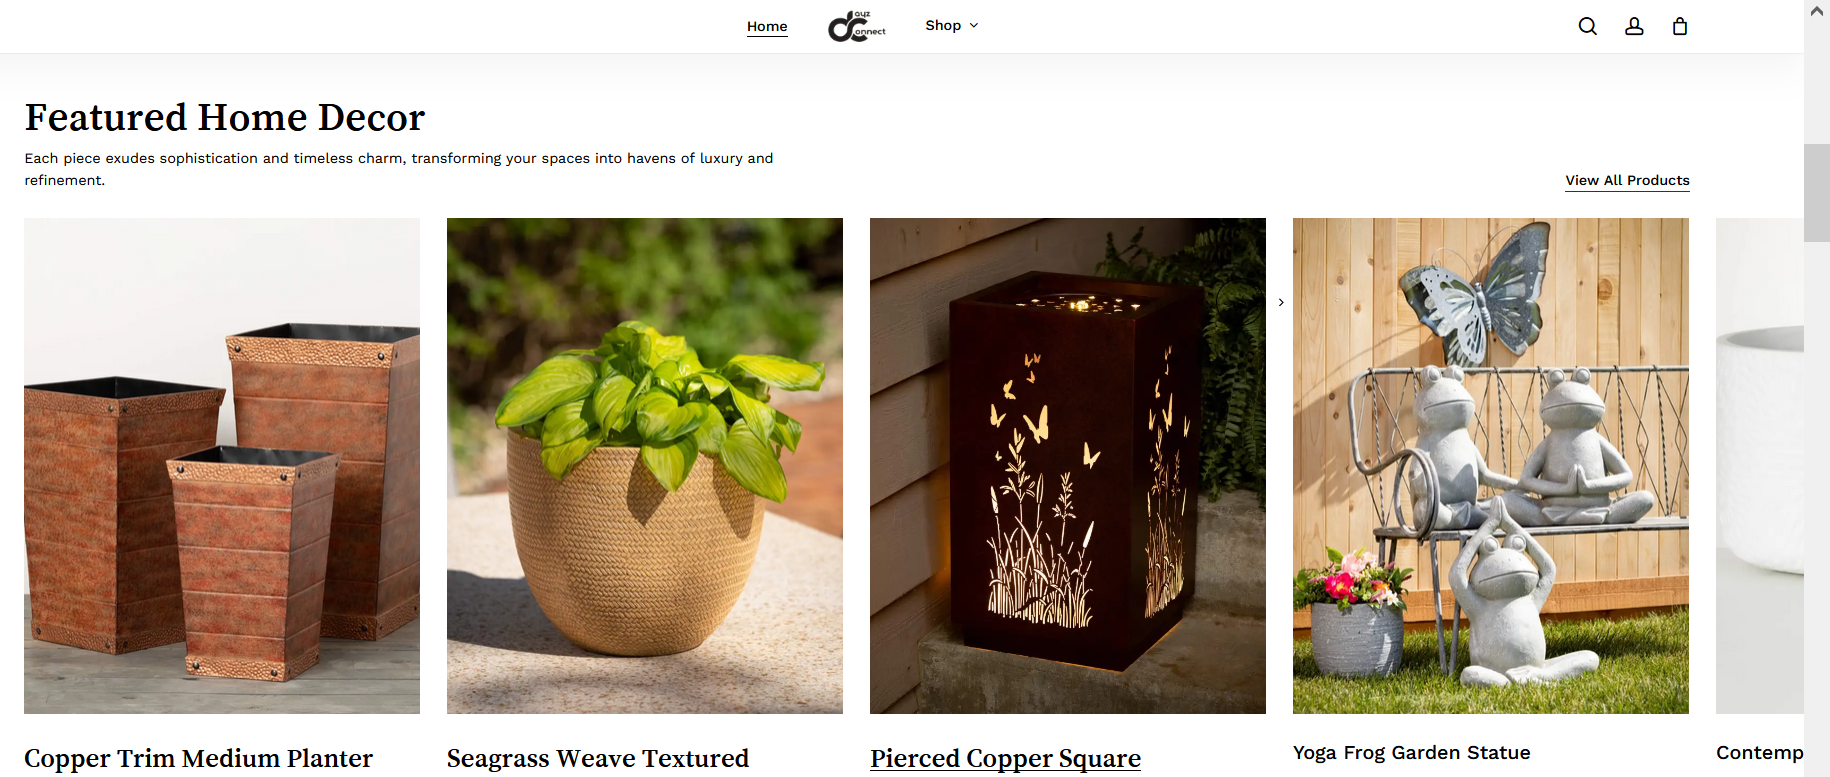Image resolution: width=1830 pixels, height=777 pixels.
Task: Expand the Shop dropdown menu
Action: tap(952, 25)
